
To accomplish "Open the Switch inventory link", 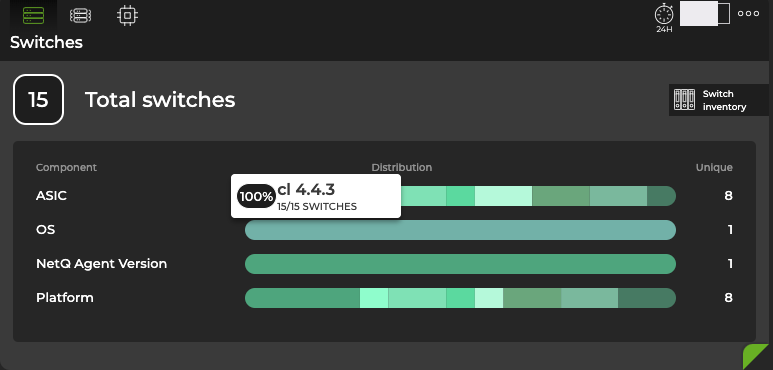I will [x=724, y=100].
